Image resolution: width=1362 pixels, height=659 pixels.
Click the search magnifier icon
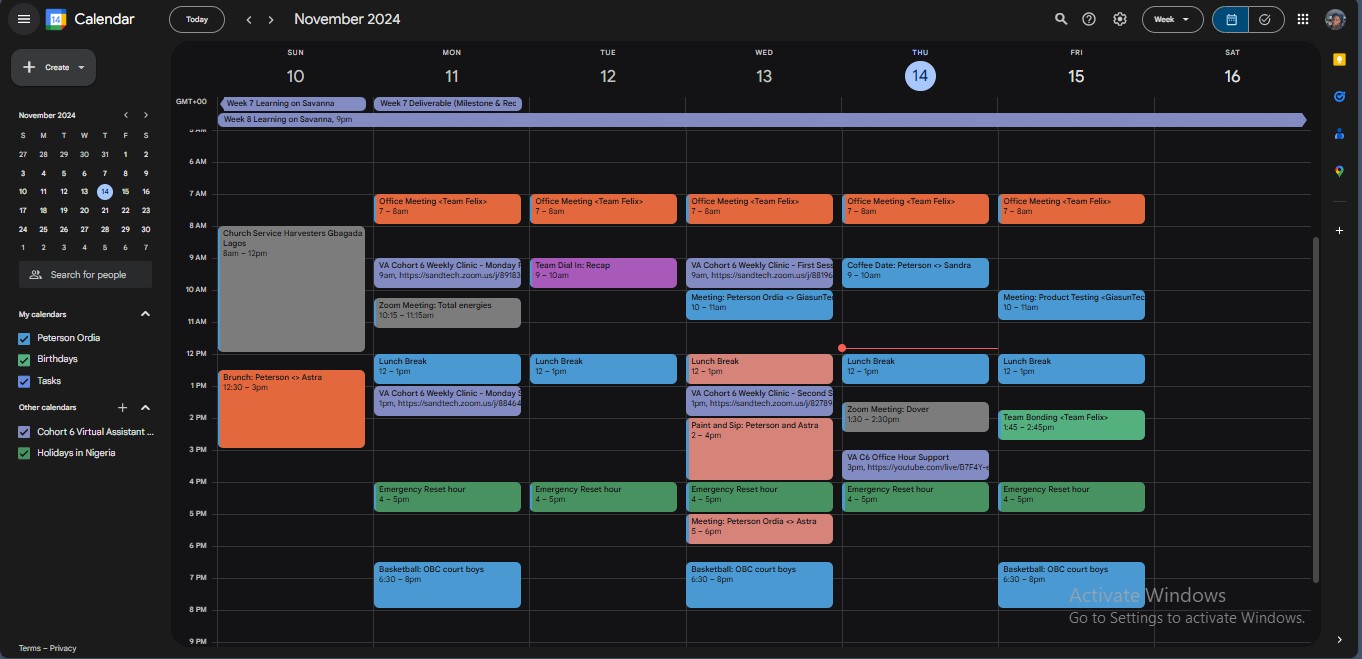pyautogui.click(x=1061, y=19)
